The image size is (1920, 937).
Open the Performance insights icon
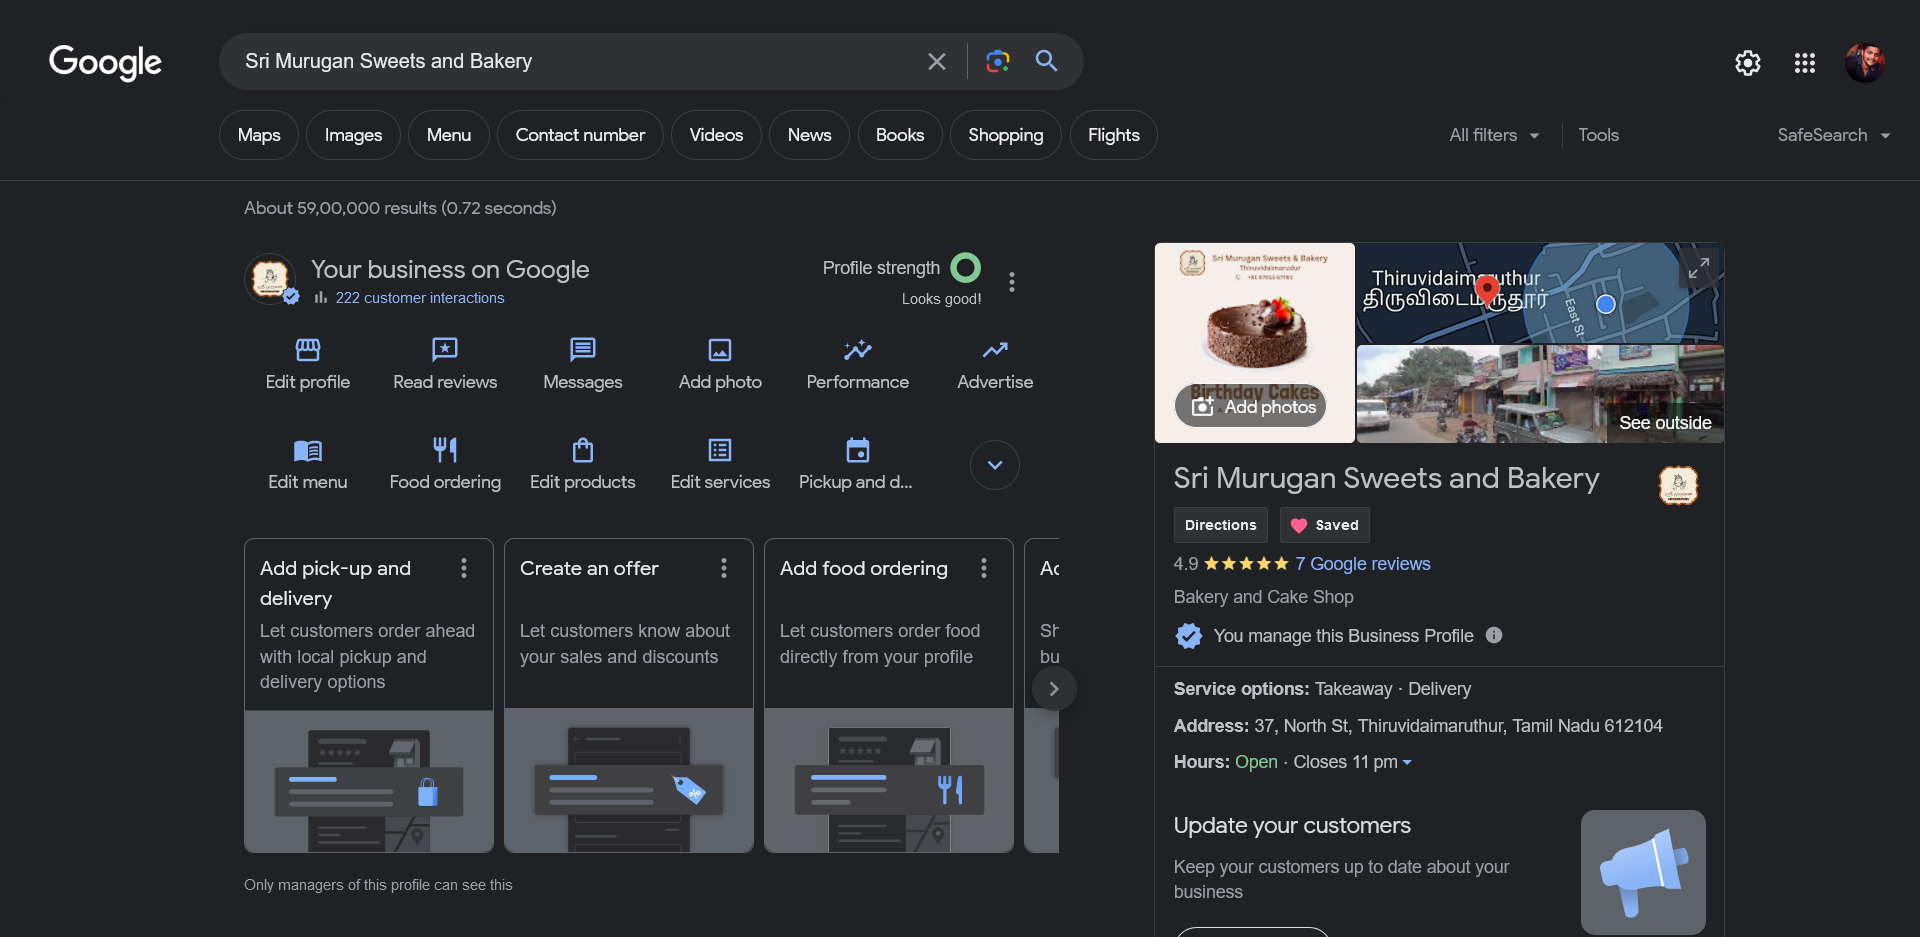[x=857, y=350]
